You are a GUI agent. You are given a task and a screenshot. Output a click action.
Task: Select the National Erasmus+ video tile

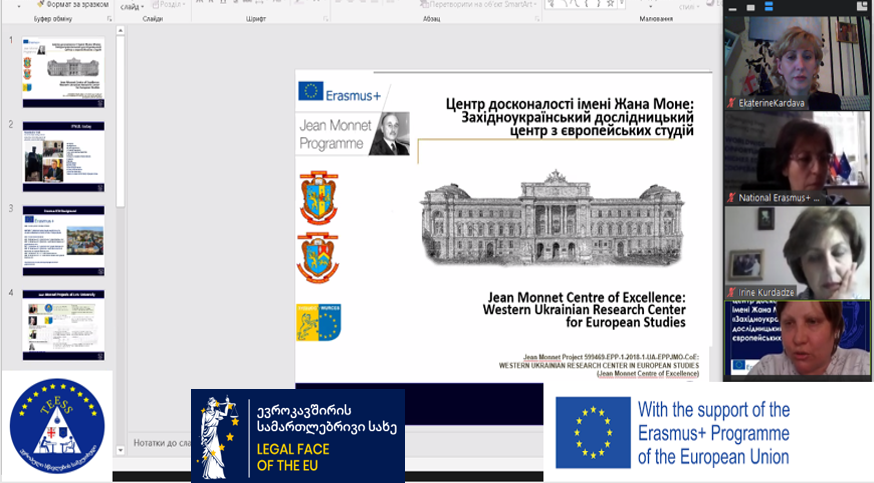[x=797, y=158]
